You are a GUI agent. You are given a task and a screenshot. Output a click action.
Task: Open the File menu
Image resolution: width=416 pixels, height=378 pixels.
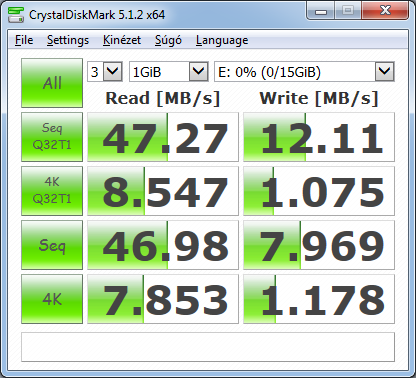coord(24,40)
